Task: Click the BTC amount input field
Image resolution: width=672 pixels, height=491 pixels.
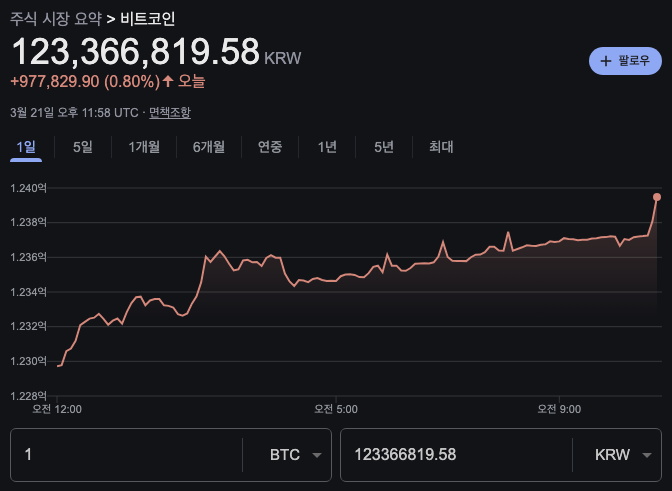Action: [126, 455]
